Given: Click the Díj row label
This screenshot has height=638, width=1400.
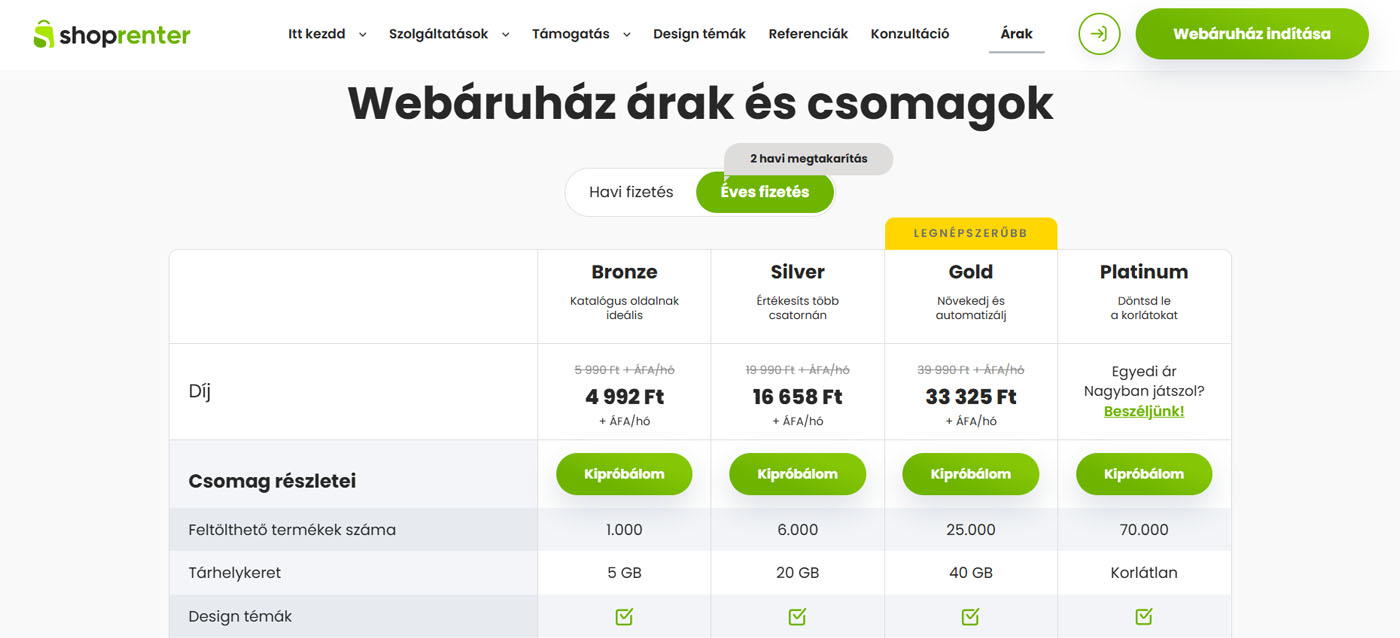Looking at the screenshot, I should click(199, 391).
